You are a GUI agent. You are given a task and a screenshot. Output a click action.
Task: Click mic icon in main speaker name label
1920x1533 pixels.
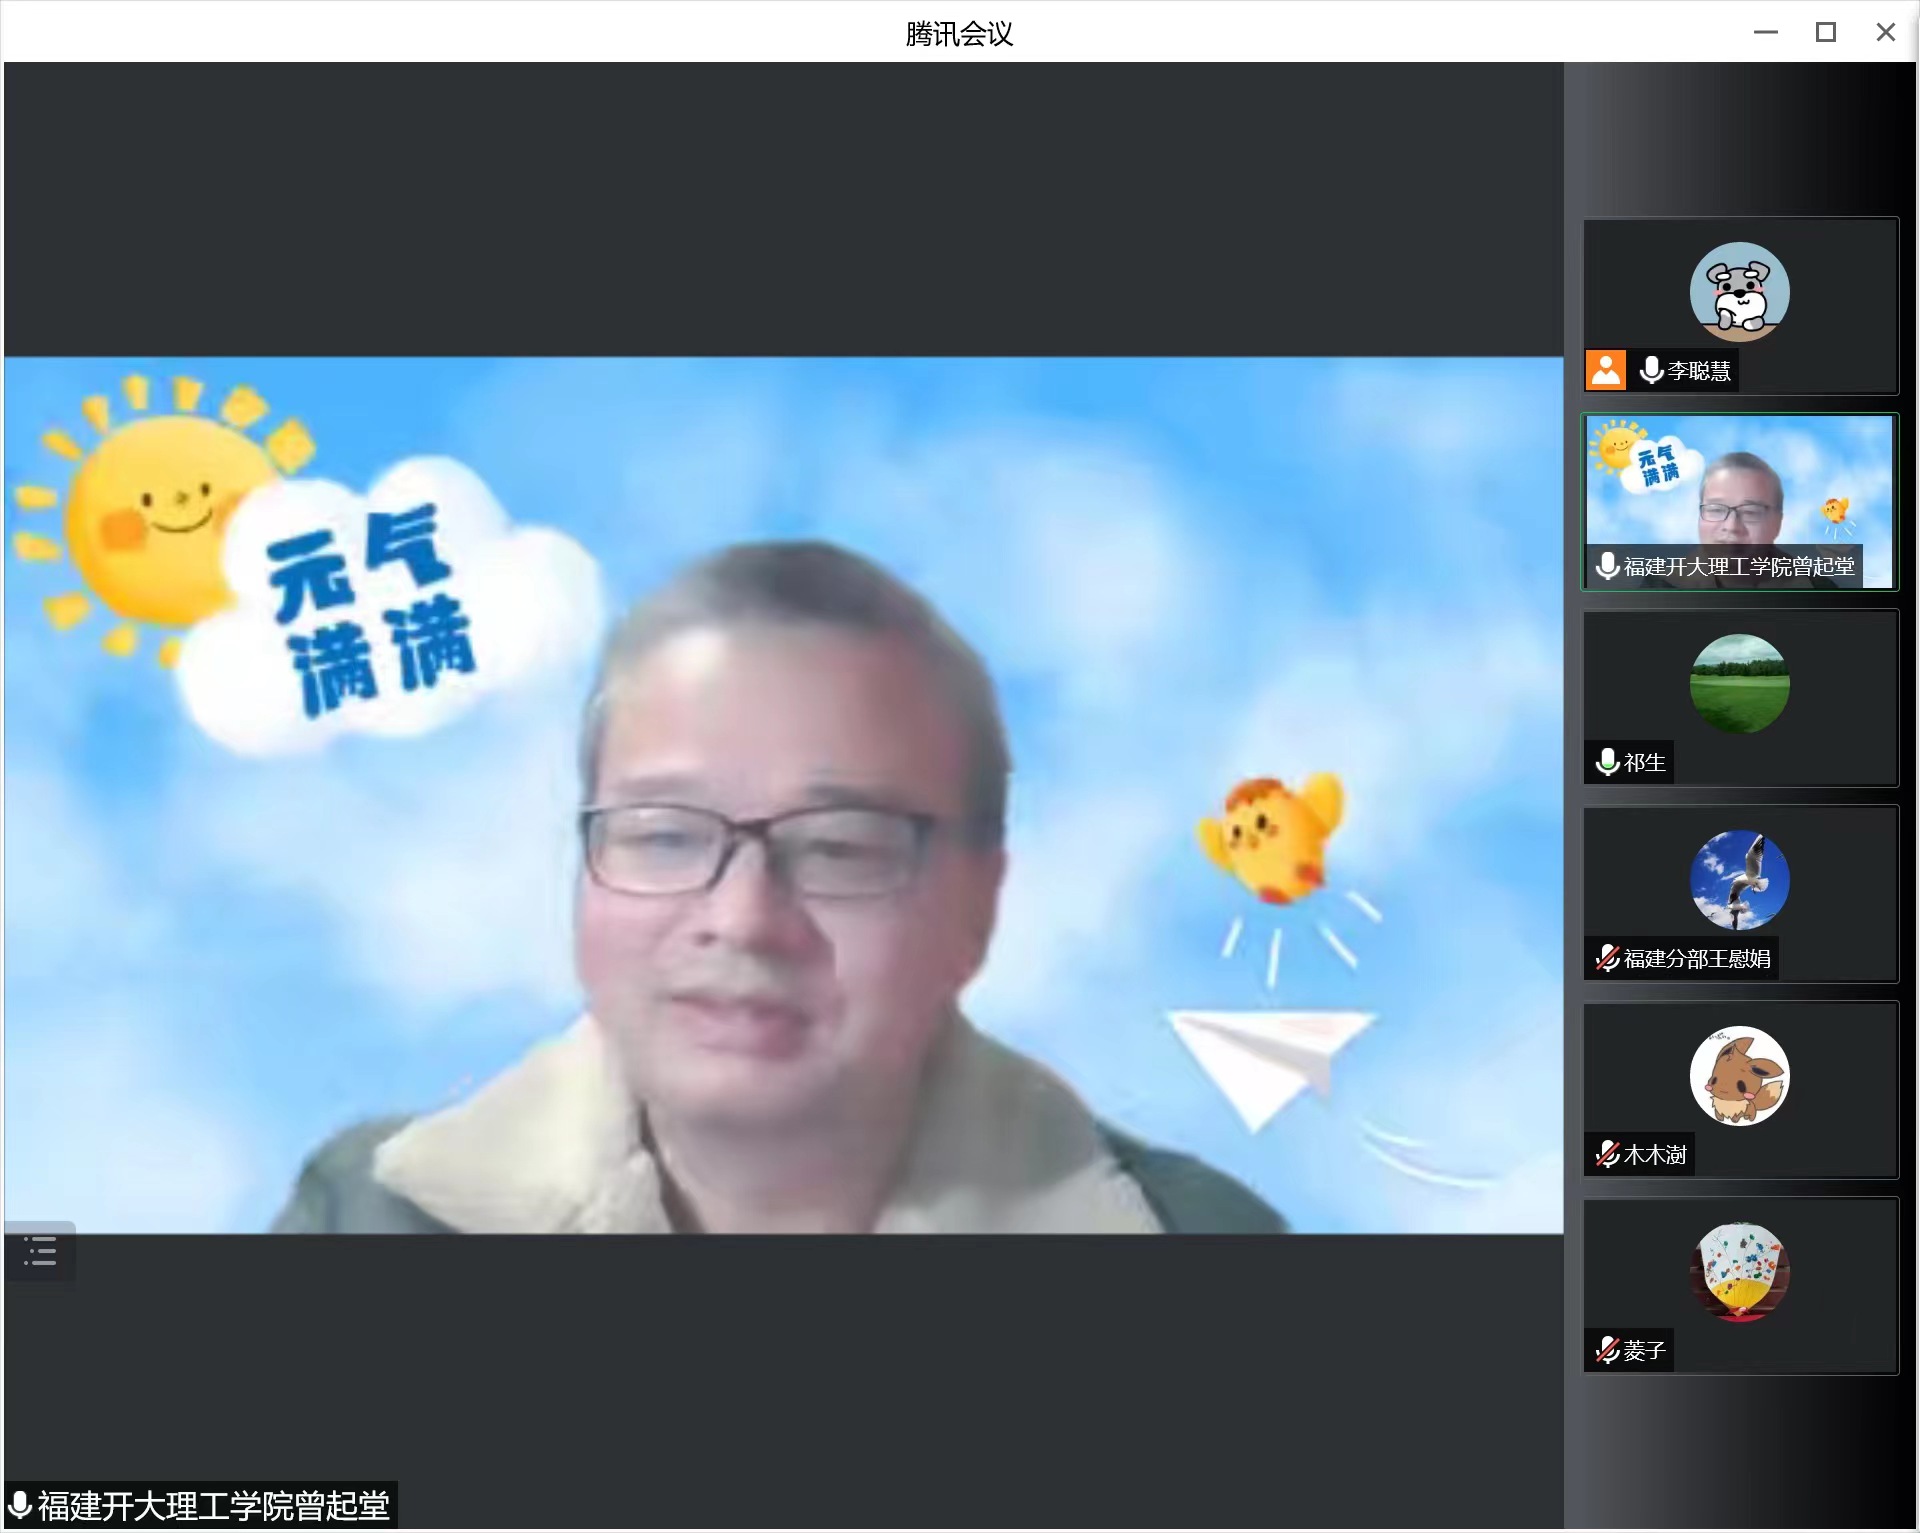click(20, 1505)
